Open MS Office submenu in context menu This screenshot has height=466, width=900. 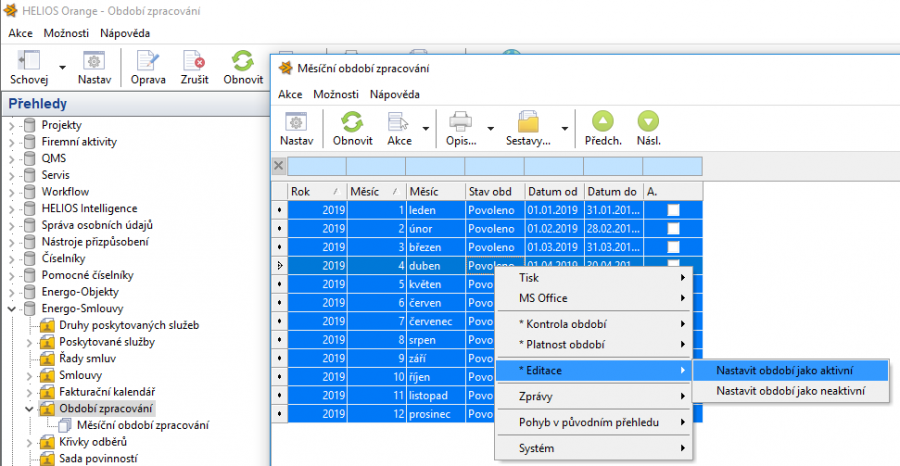[594, 298]
